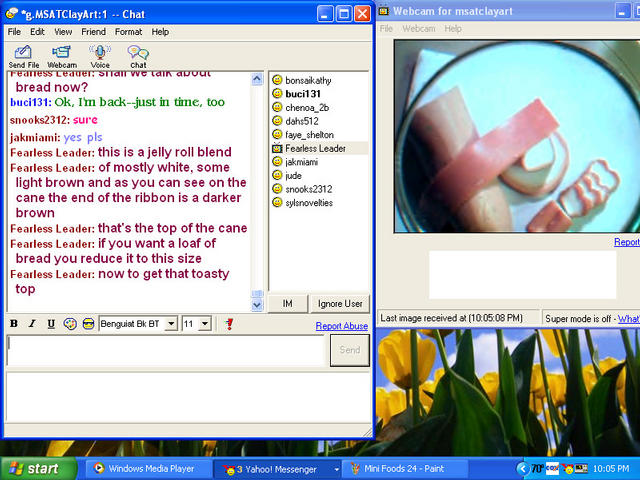Viewport: 640px width, 480px height.
Task: Open the emoticon picker with sunglasses smiley
Action: (88, 324)
